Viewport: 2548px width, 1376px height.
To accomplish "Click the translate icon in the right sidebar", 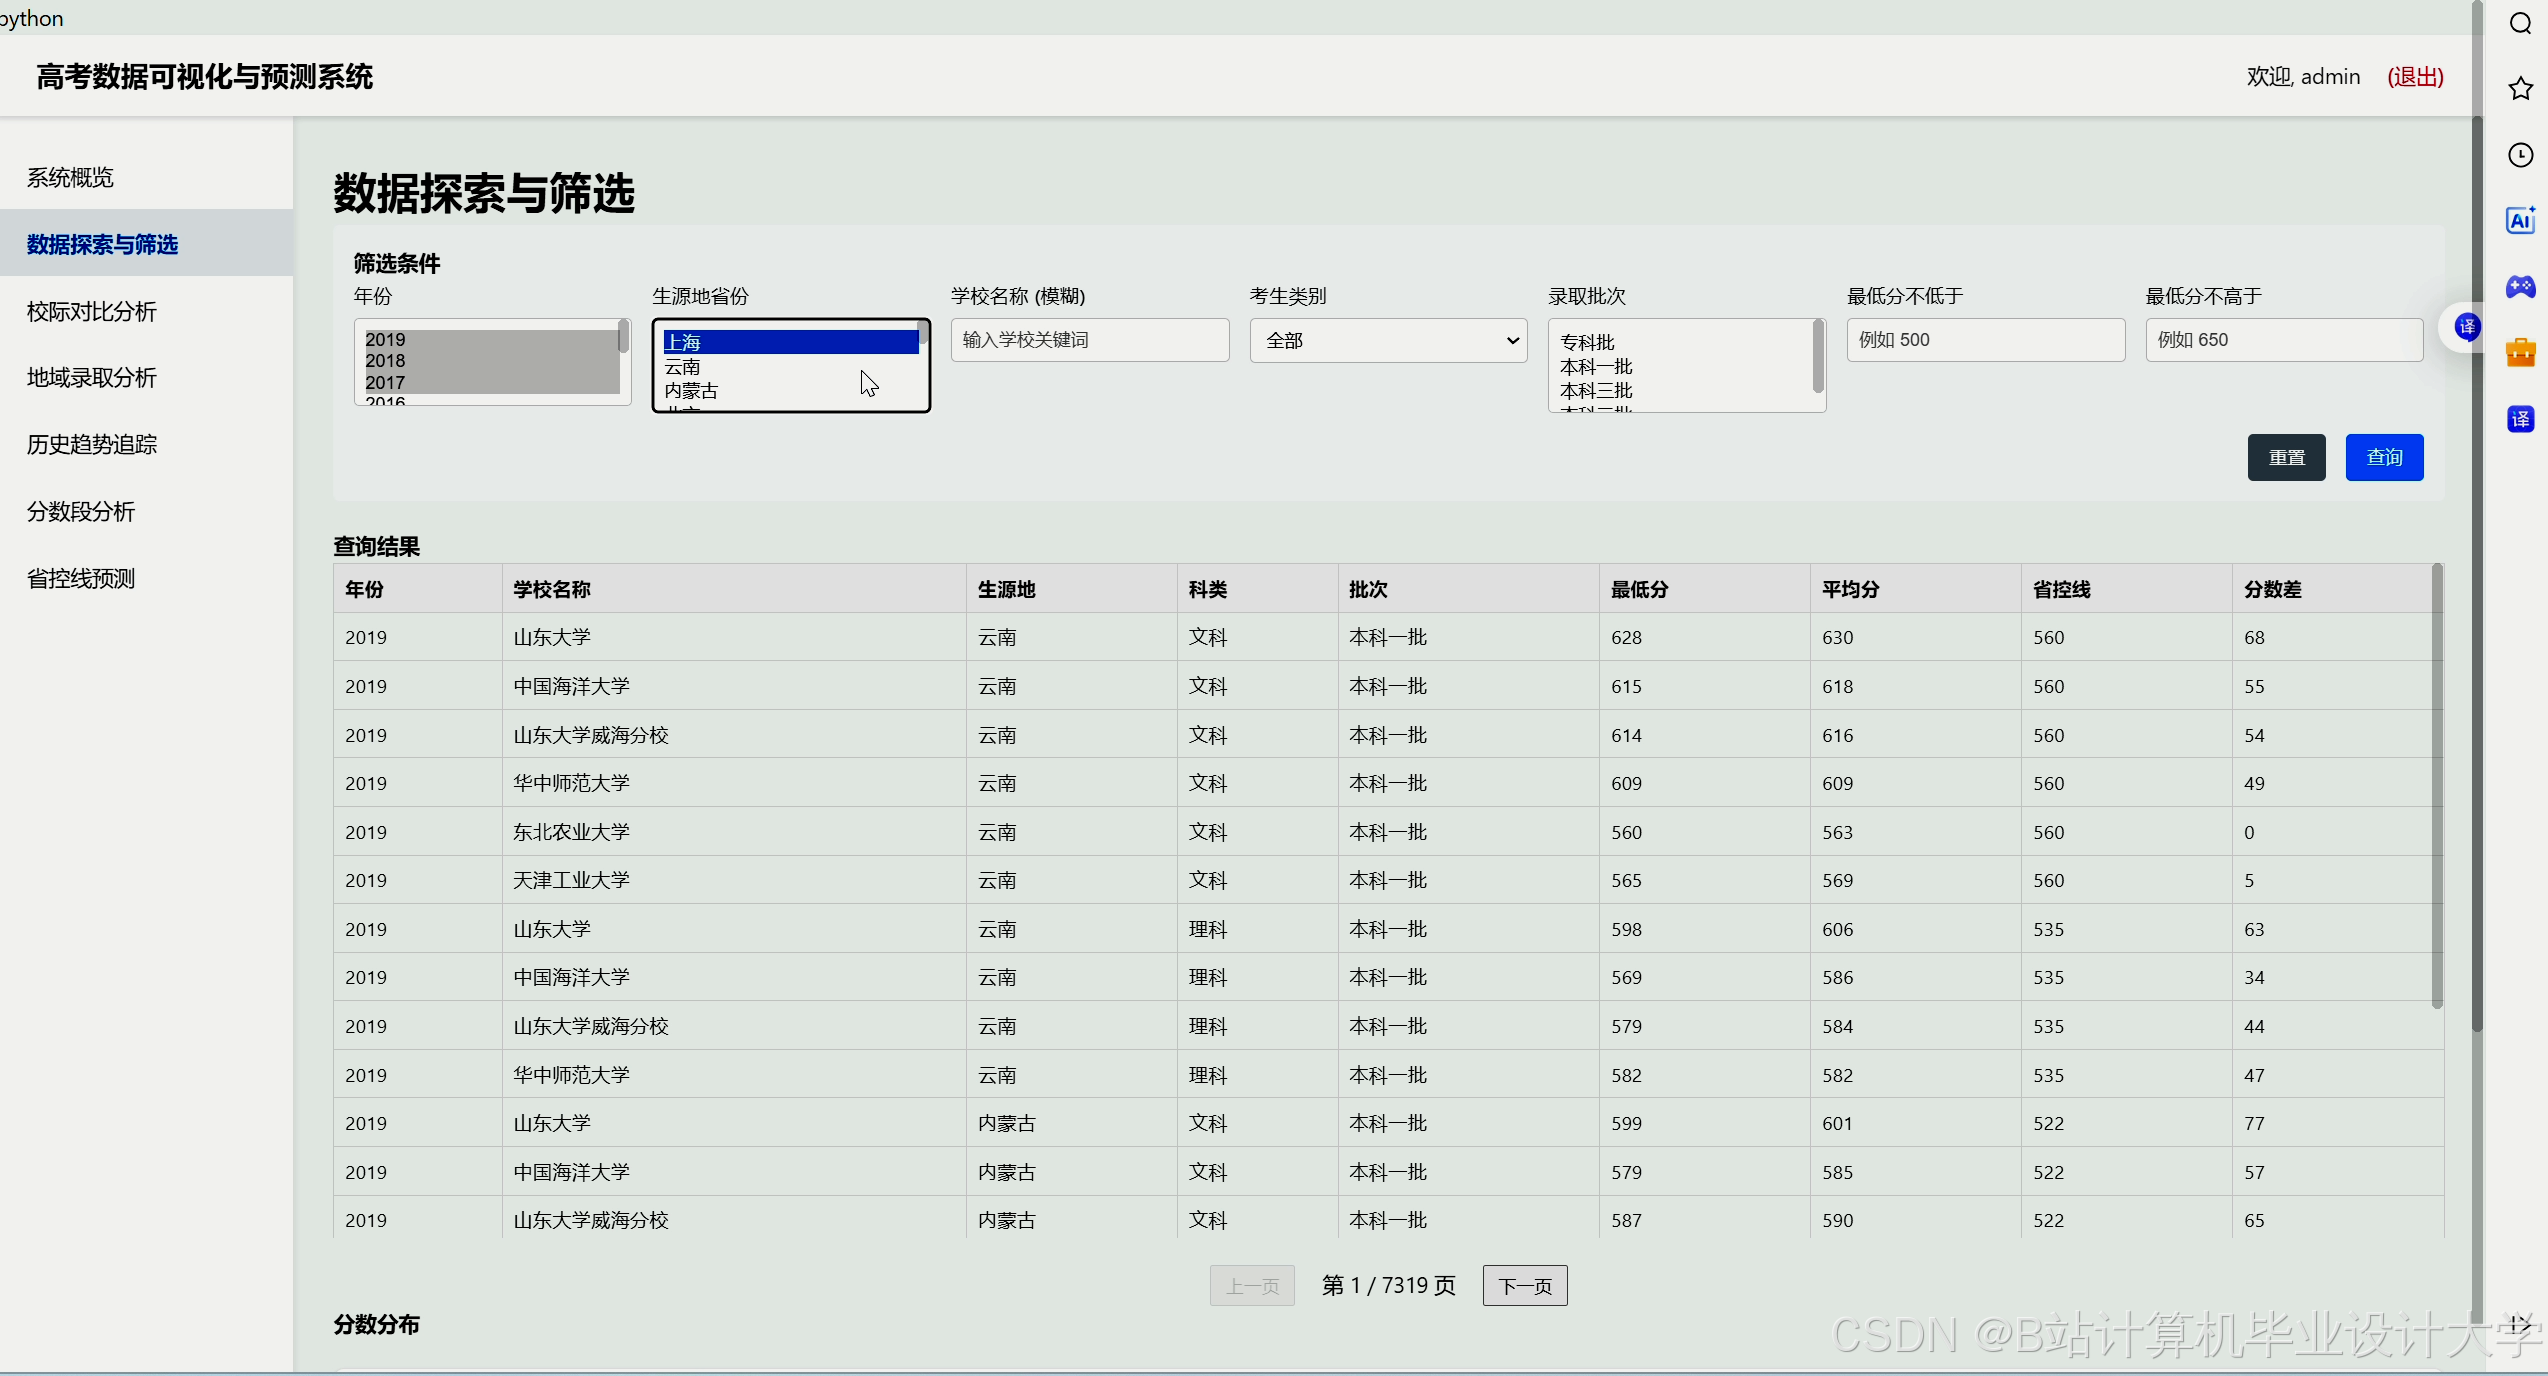I will [2520, 419].
